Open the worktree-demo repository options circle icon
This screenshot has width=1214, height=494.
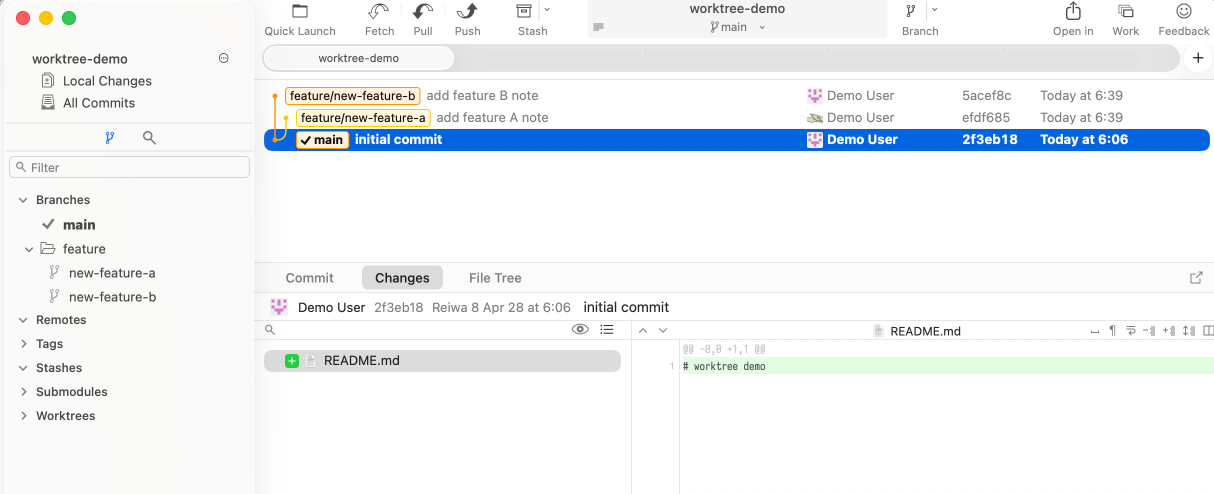point(224,58)
